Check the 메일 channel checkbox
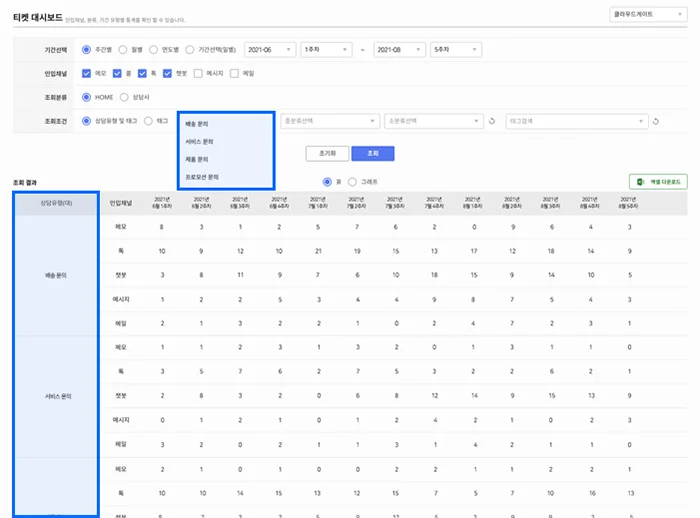700x518 pixels. click(x=235, y=73)
